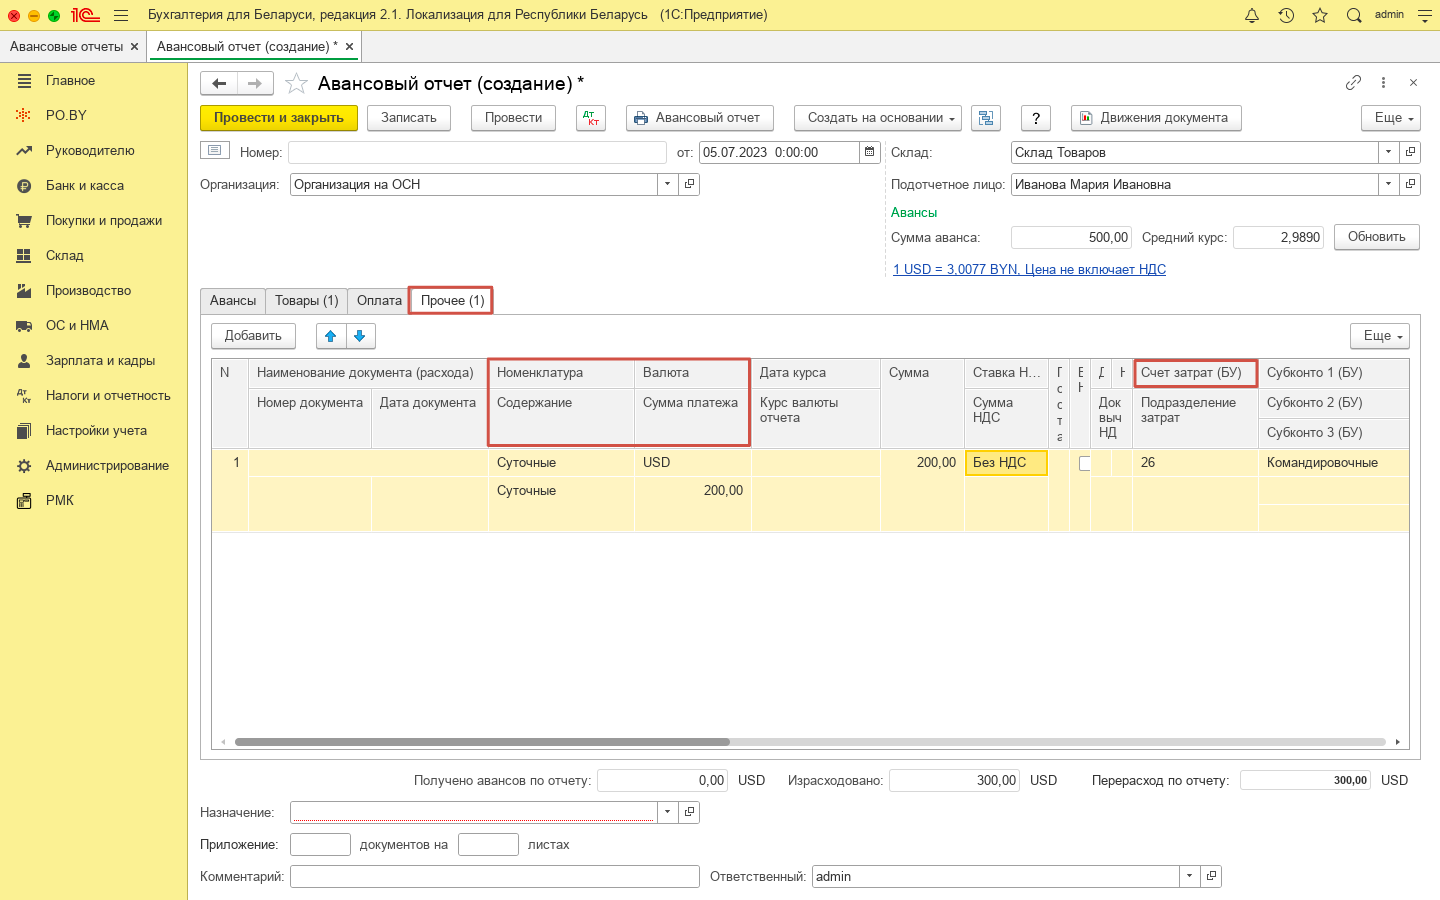Click the notifications bell icon
The image size is (1440, 900).
click(x=1252, y=15)
